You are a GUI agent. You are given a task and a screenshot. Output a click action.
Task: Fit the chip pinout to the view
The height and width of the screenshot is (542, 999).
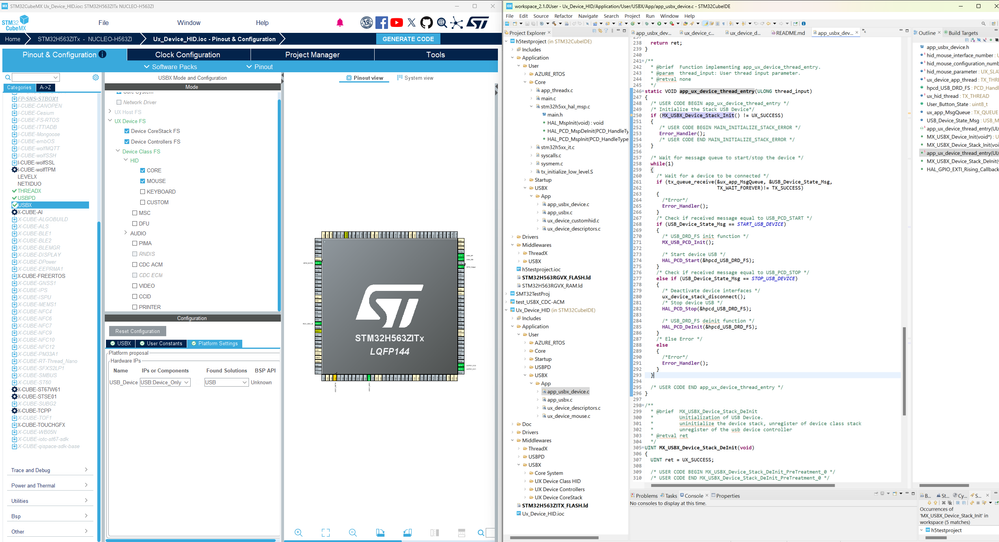tap(326, 532)
